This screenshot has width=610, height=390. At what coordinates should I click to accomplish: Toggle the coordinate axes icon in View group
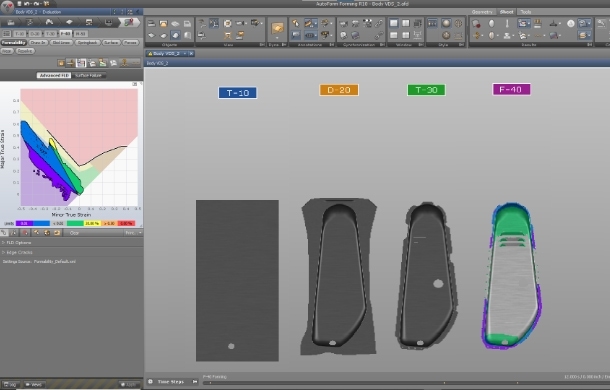pyautogui.click(x=214, y=23)
